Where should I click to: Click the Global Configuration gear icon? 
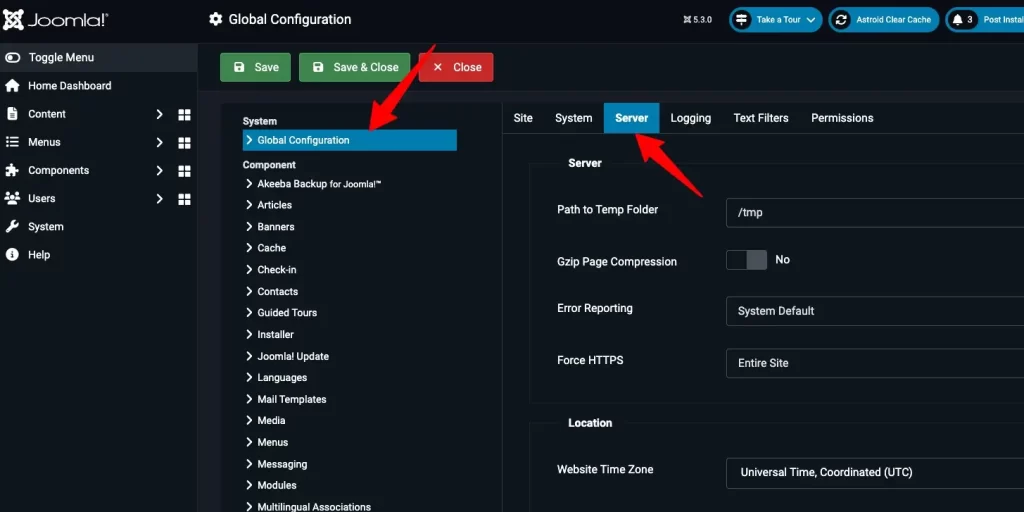point(216,20)
